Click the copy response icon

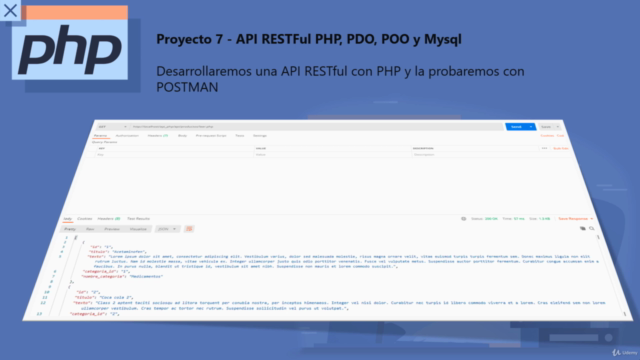pyautogui.click(x=582, y=229)
